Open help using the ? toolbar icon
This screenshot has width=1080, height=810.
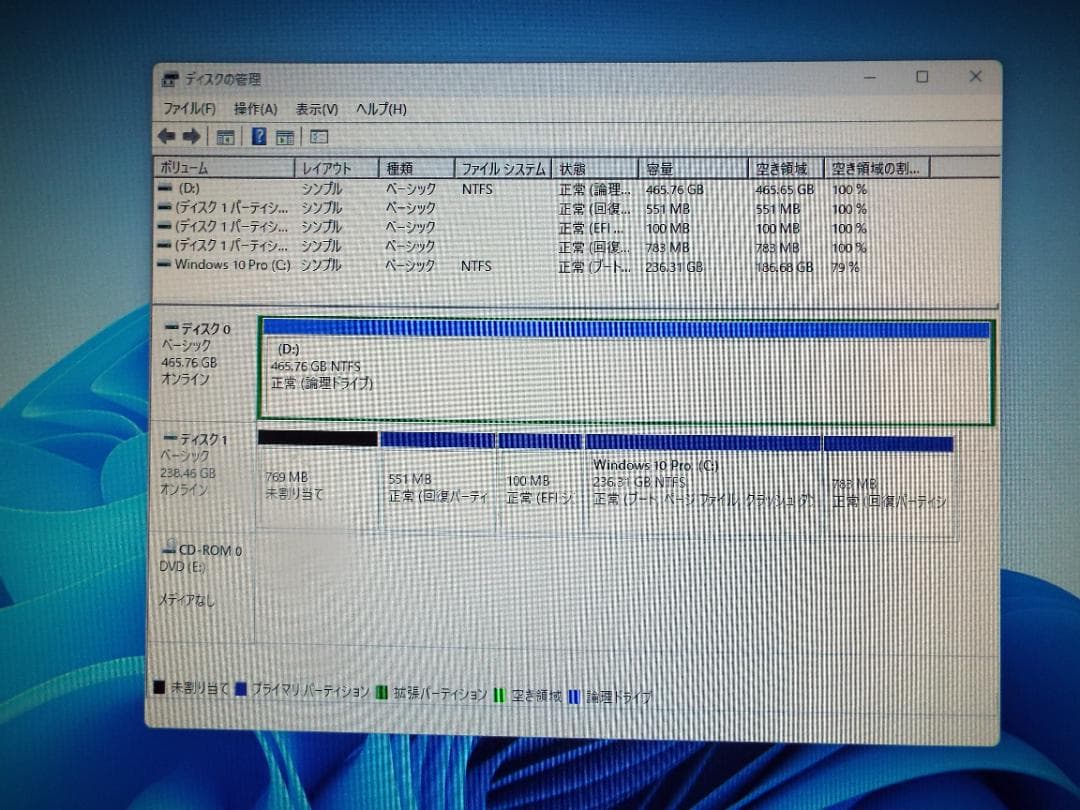pos(258,137)
